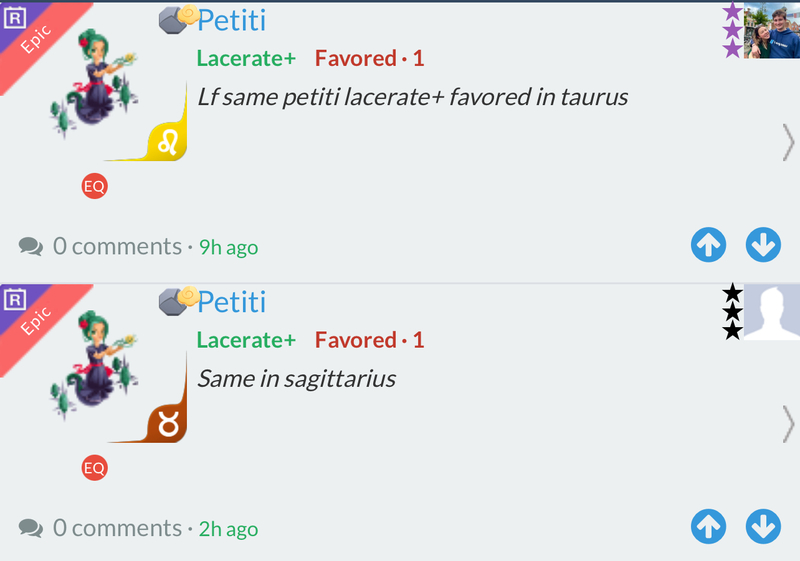
Task: Click the black star rating
Action: pos(732,312)
